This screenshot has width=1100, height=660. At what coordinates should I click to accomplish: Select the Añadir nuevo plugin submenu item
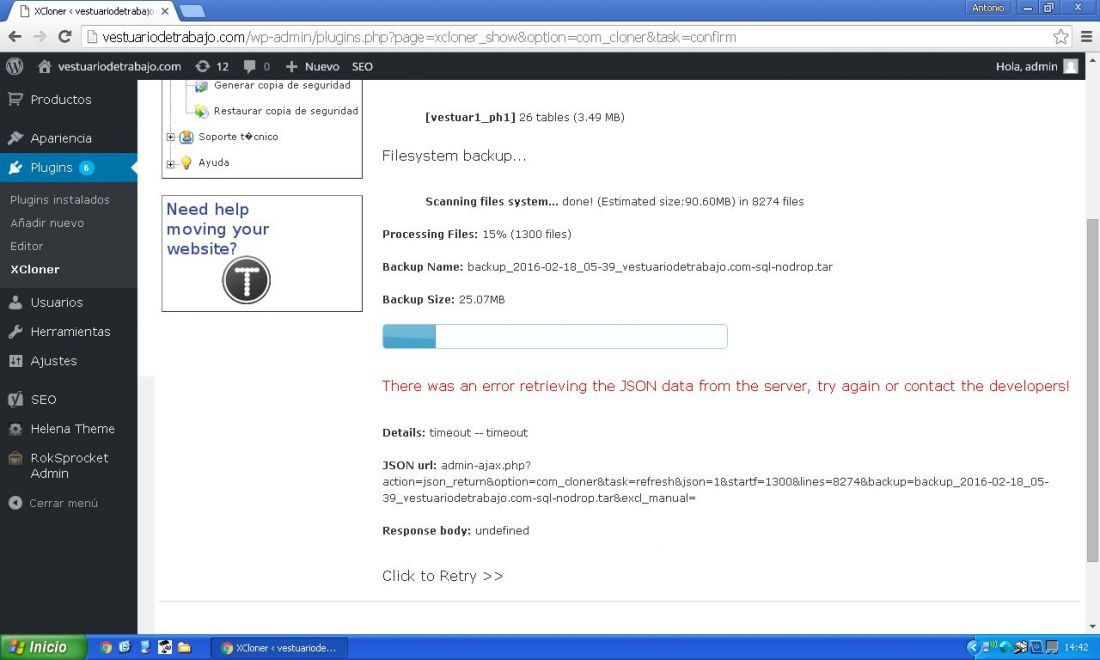47,223
